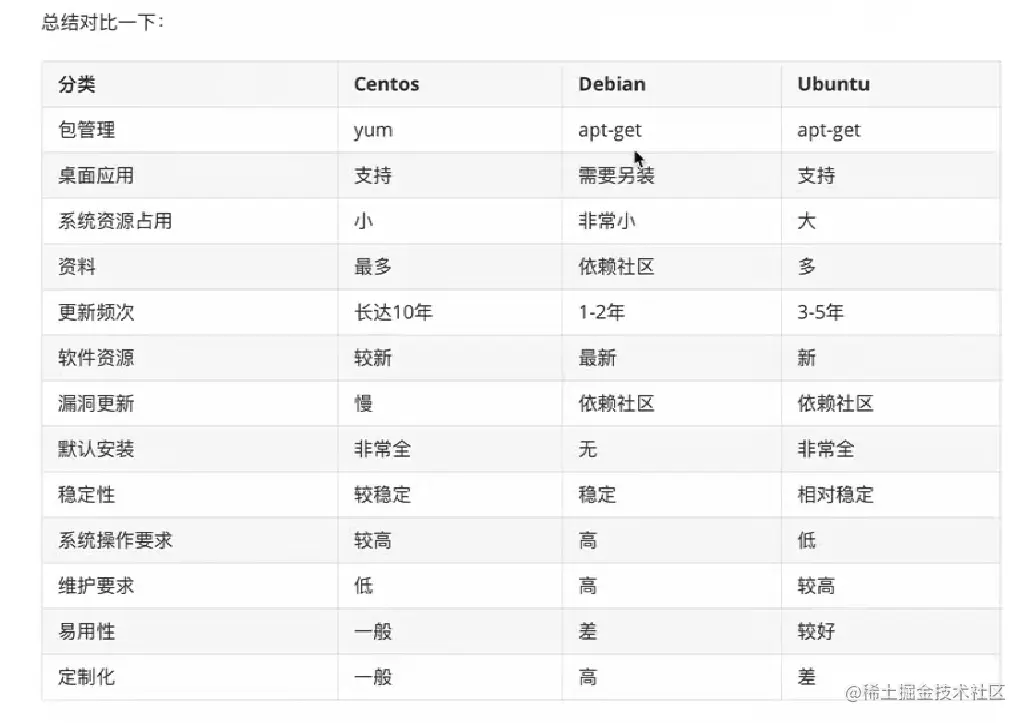Click the 定制化 row label

click(87, 677)
